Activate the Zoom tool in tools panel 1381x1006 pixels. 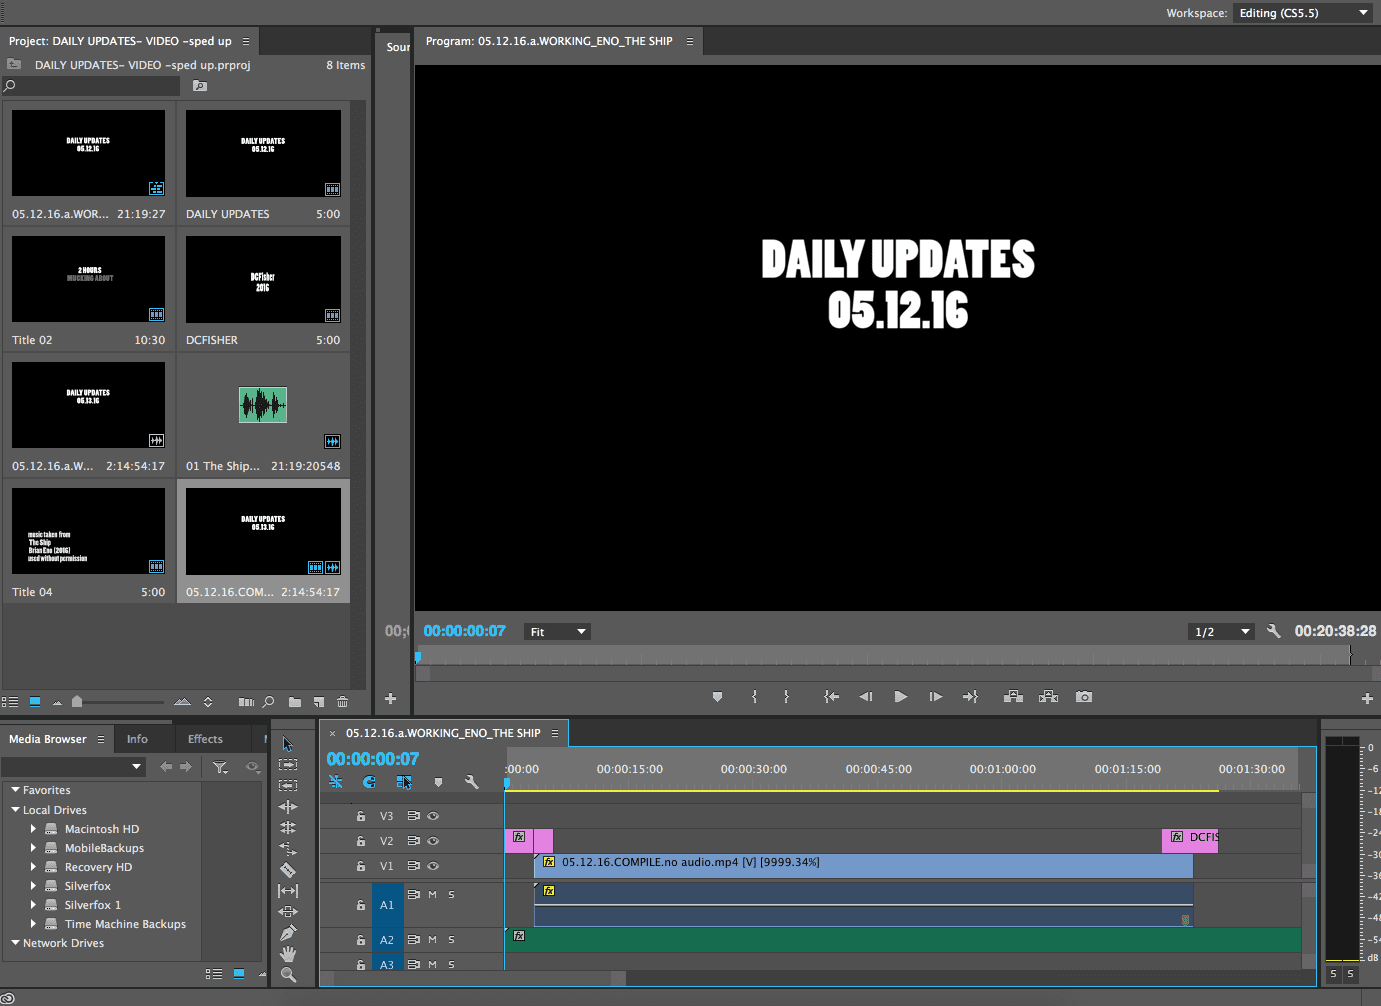(288, 975)
